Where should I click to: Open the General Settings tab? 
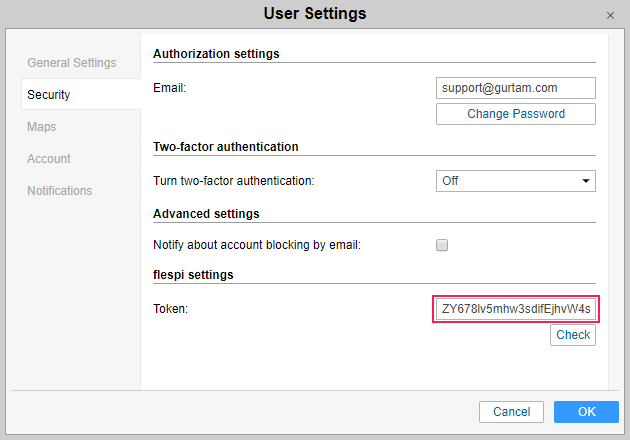pyautogui.click(x=71, y=63)
